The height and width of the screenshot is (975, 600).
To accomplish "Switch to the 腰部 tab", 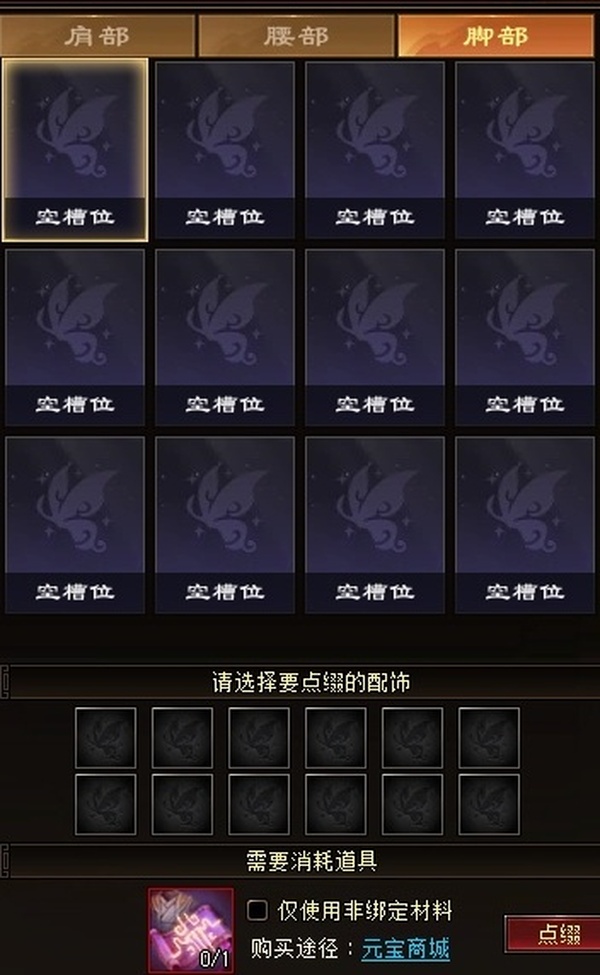I will pos(297,36).
